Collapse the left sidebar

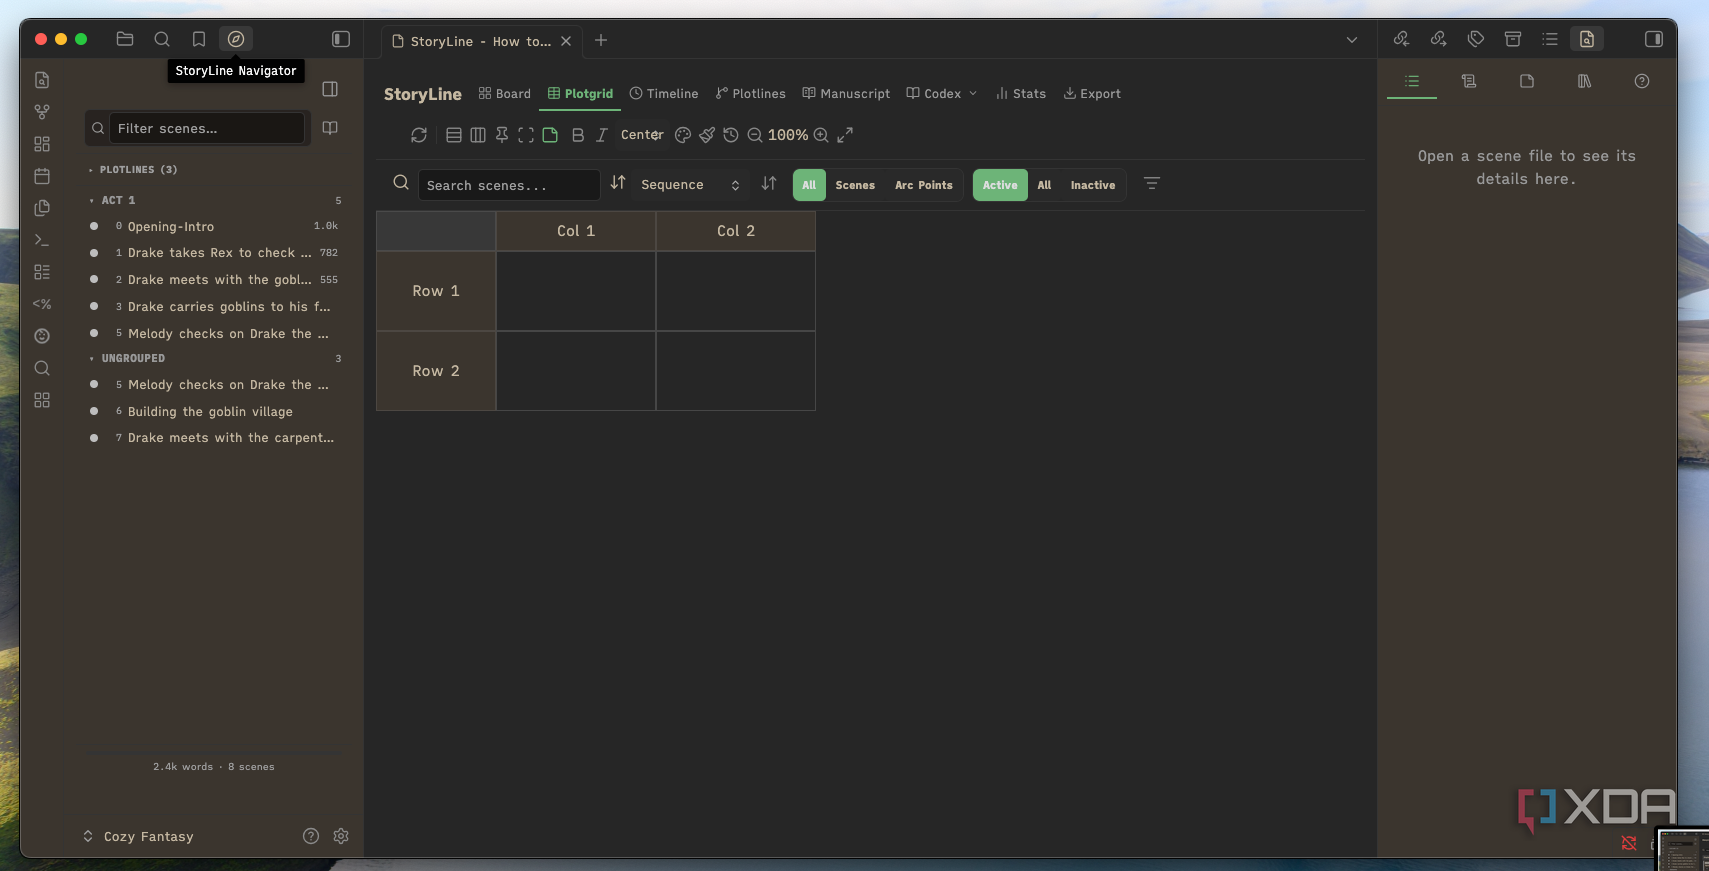click(341, 39)
